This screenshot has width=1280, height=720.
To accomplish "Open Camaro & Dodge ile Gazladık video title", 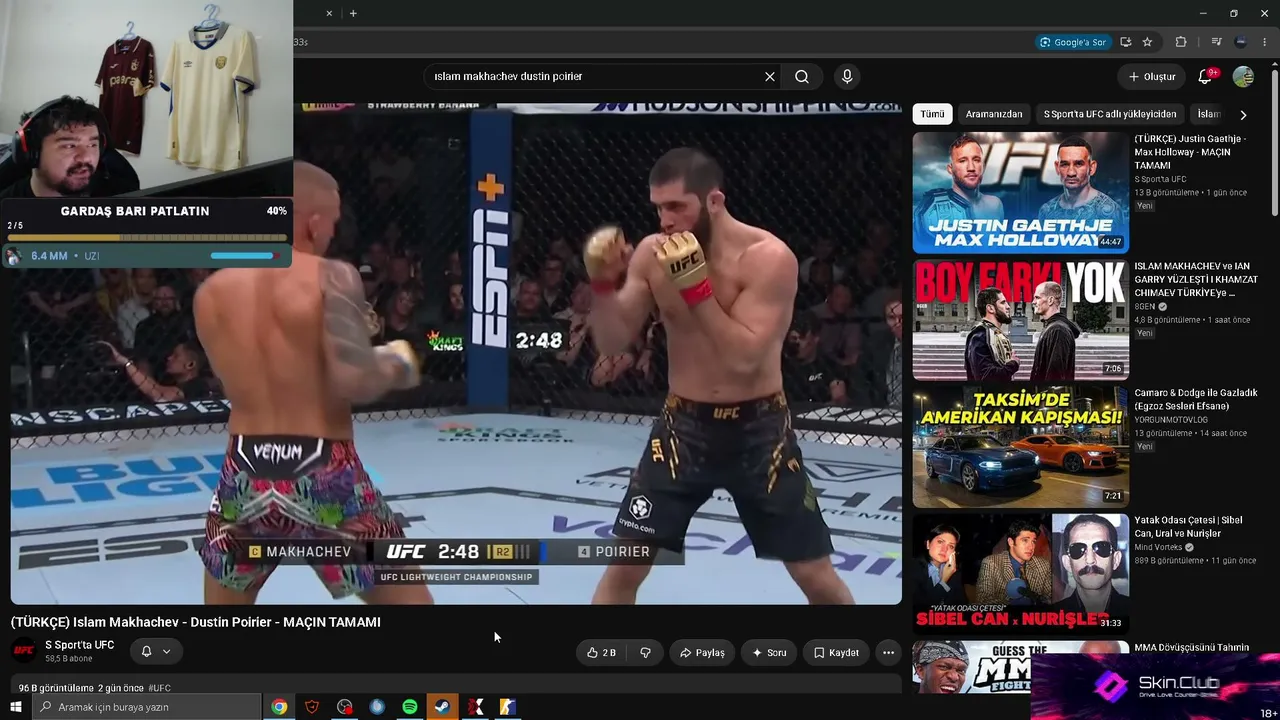I will click(x=1196, y=400).
